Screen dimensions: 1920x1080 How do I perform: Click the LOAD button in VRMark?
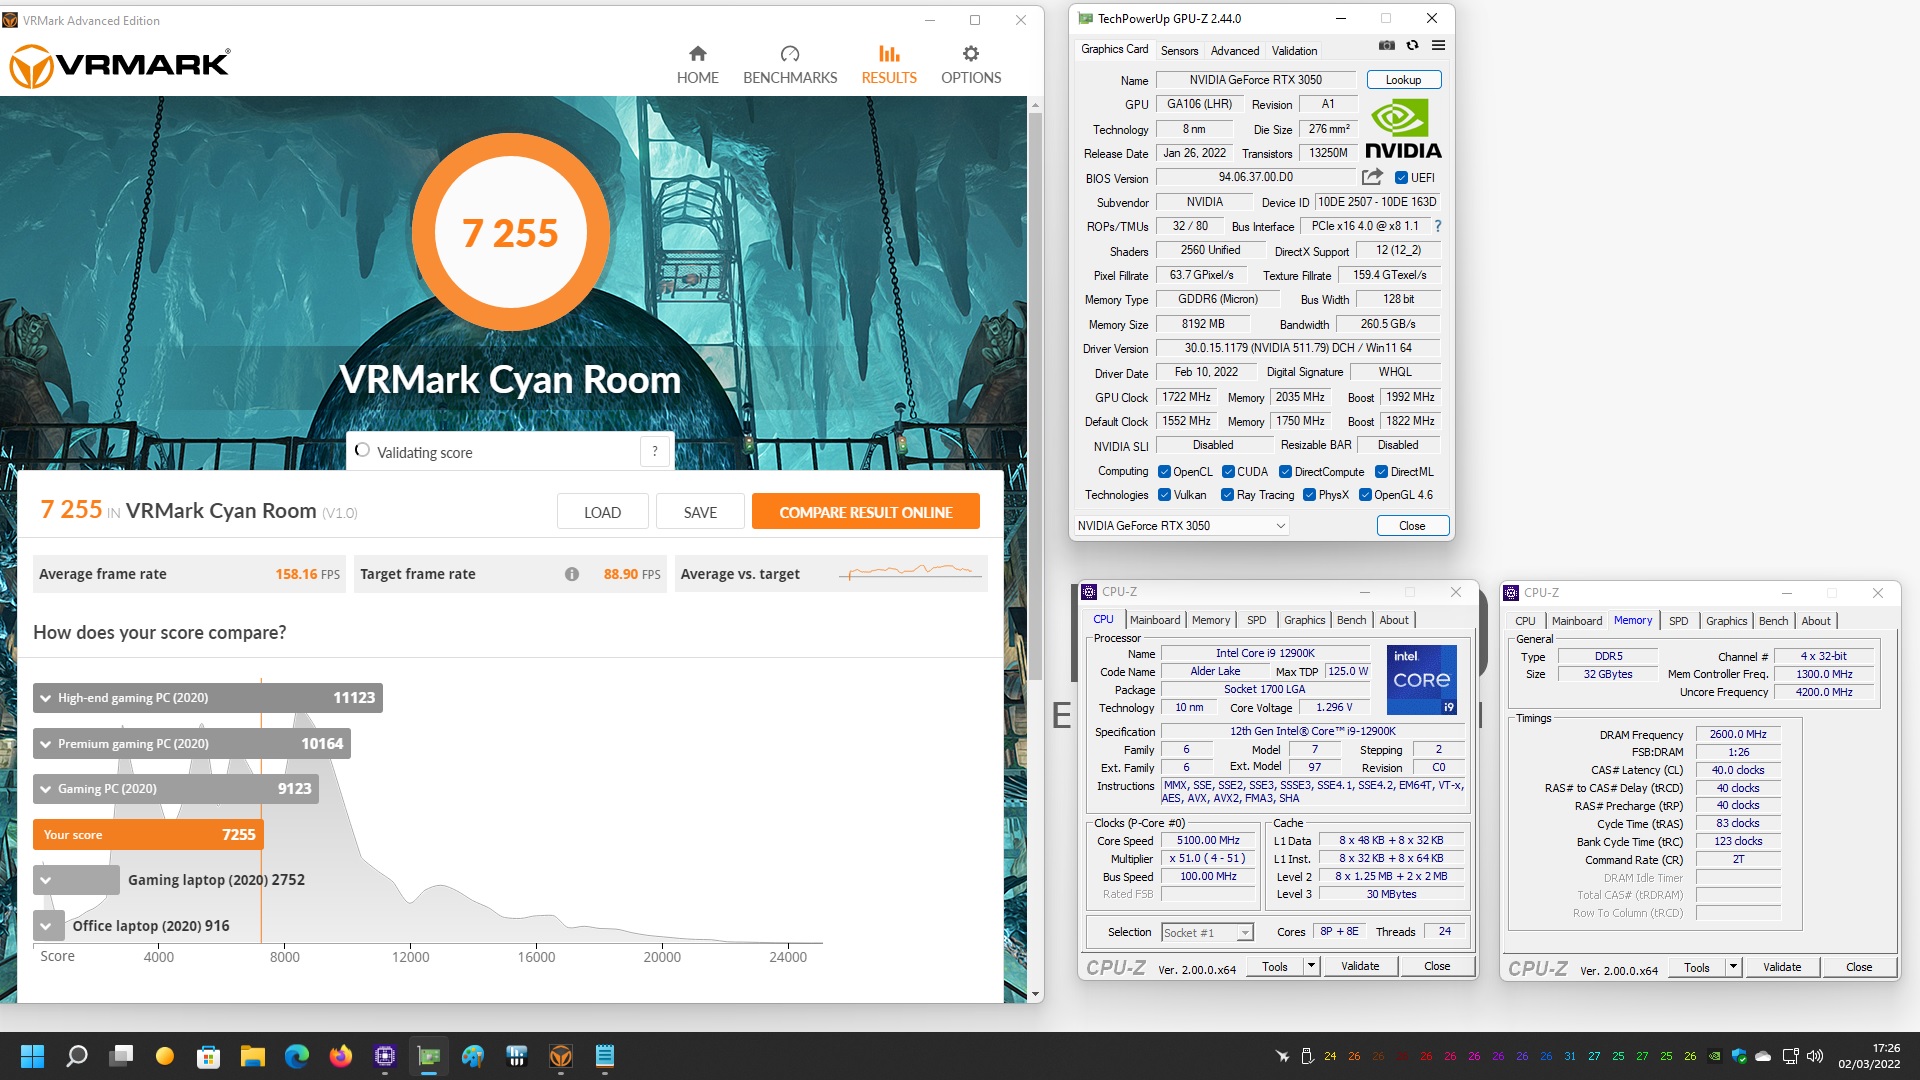click(602, 512)
